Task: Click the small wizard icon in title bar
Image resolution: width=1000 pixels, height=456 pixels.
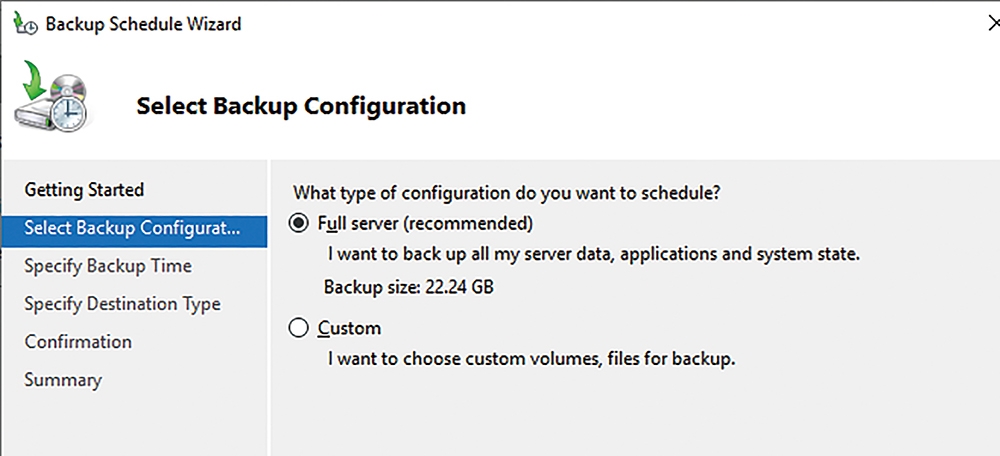Action: click(25, 24)
